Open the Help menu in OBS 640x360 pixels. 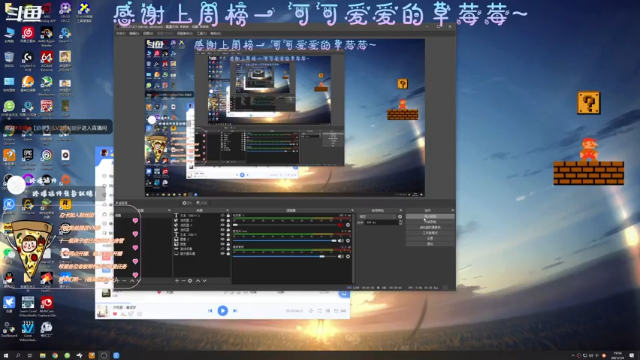coord(216,33)
